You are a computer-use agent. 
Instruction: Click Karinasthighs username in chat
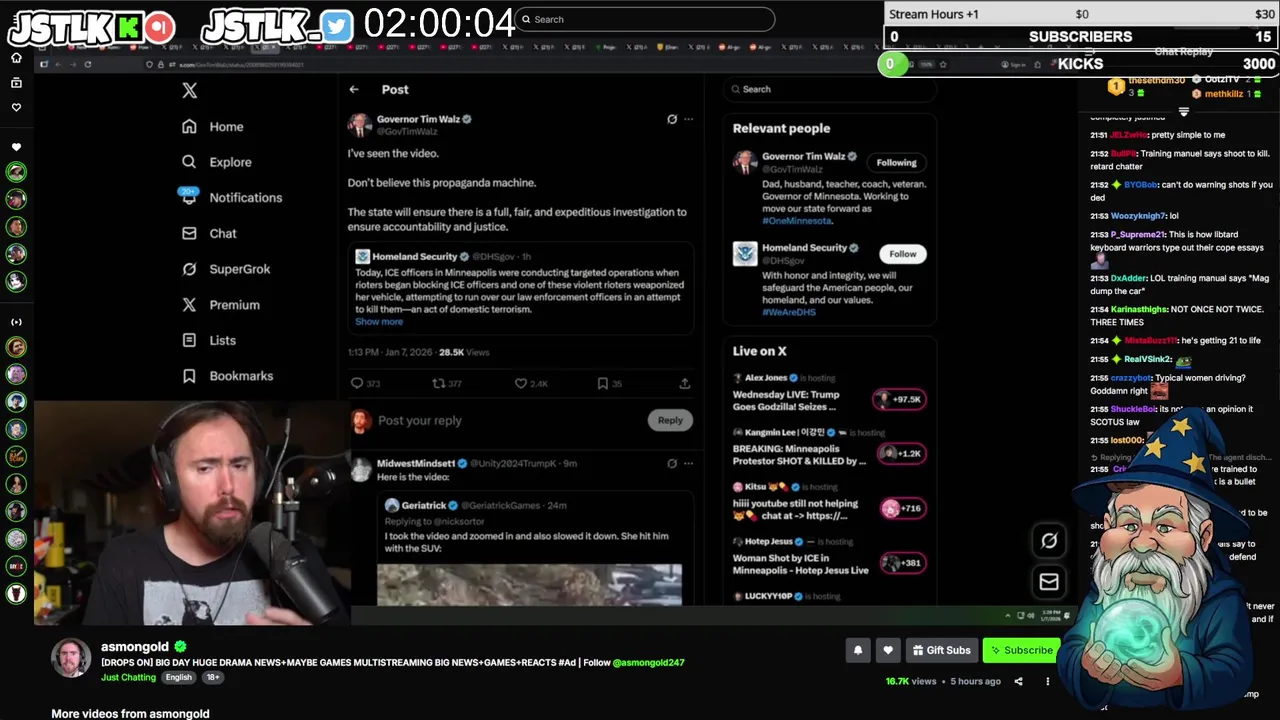click(1139, 309)
